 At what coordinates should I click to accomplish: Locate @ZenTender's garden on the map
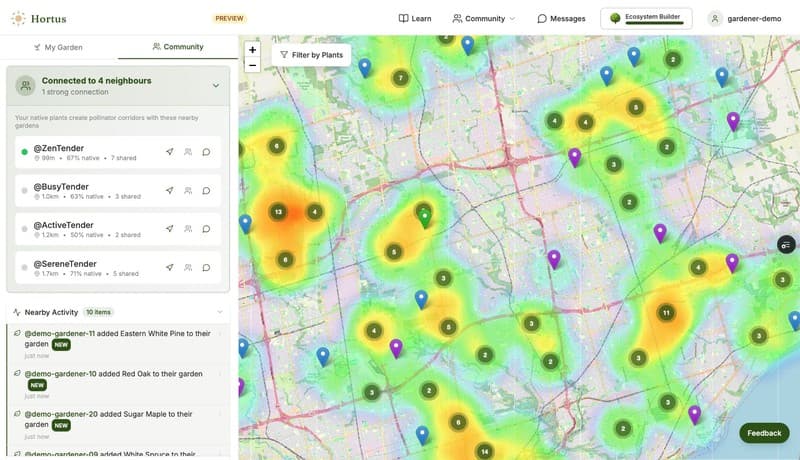[170, 152]
